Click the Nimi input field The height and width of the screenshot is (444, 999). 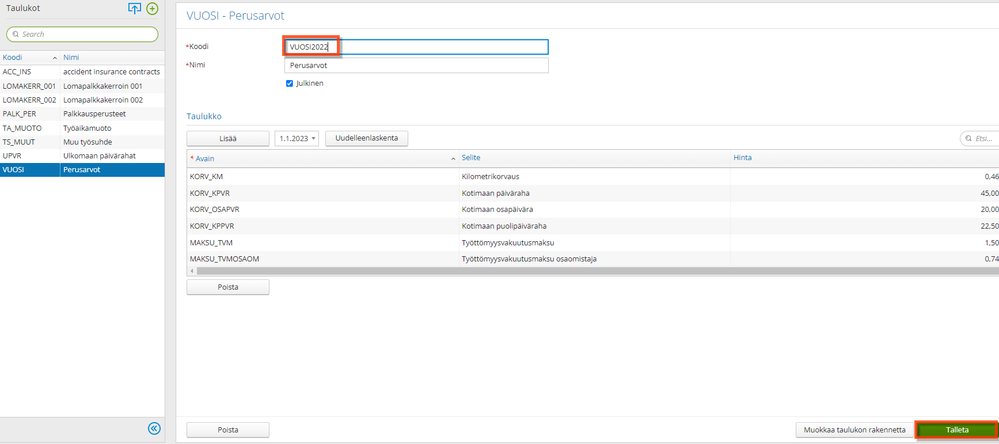click(x=416, y=66)
